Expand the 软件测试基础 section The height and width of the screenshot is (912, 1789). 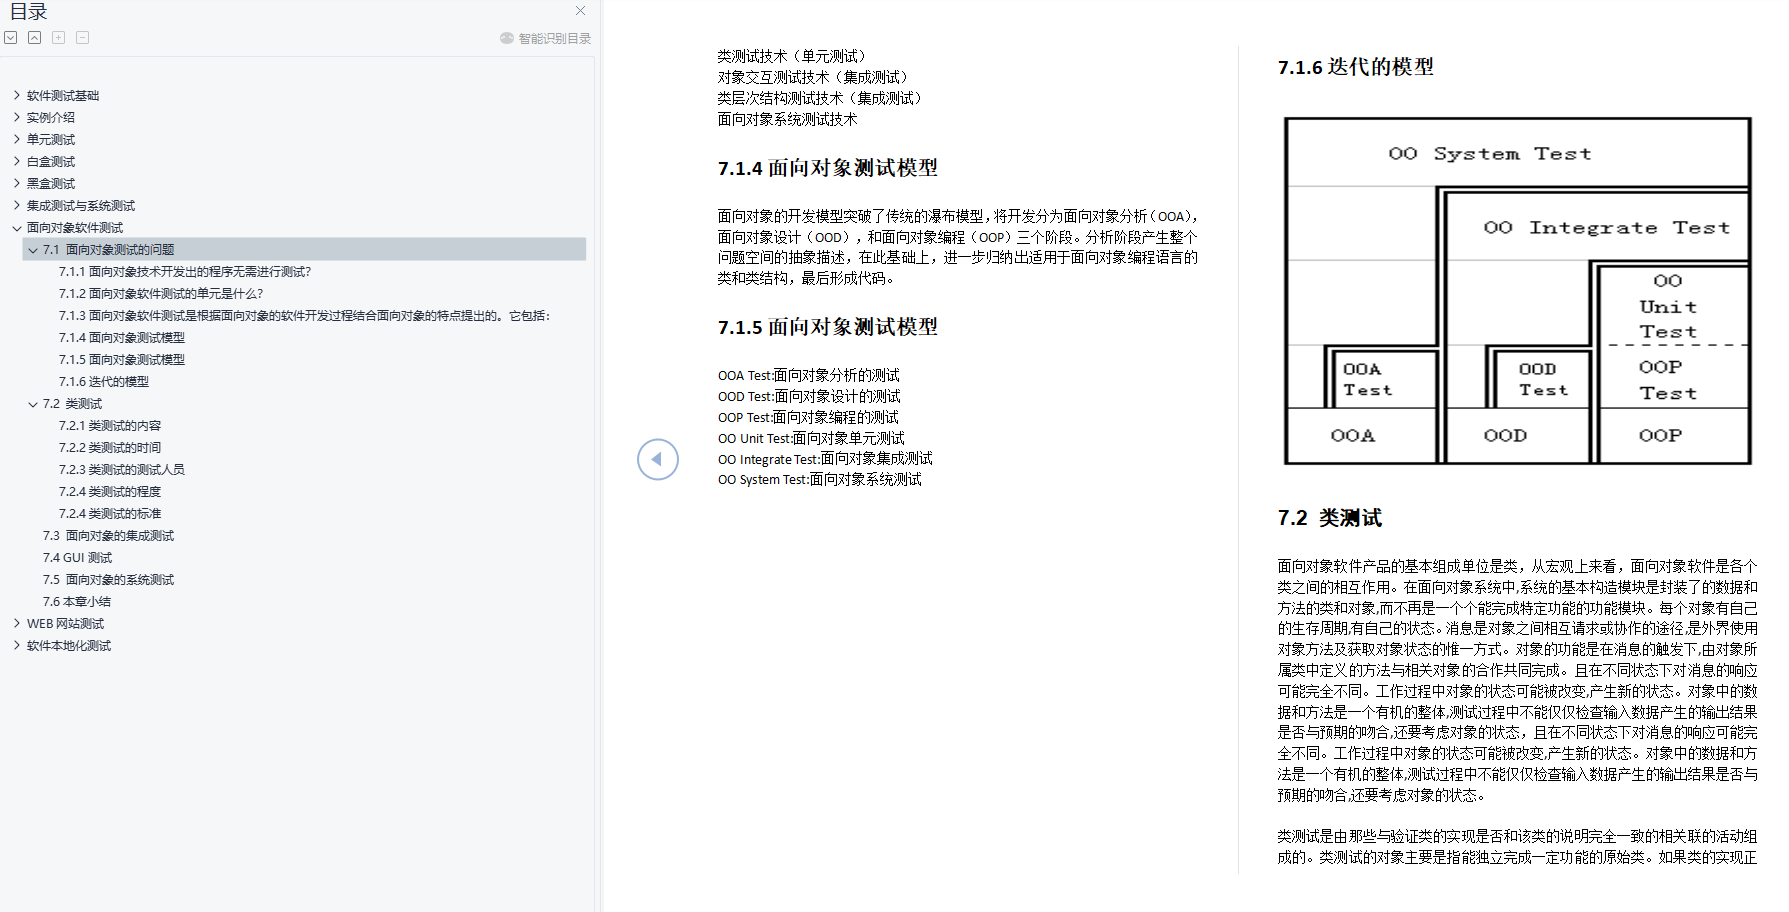click(x=16, y=95)
